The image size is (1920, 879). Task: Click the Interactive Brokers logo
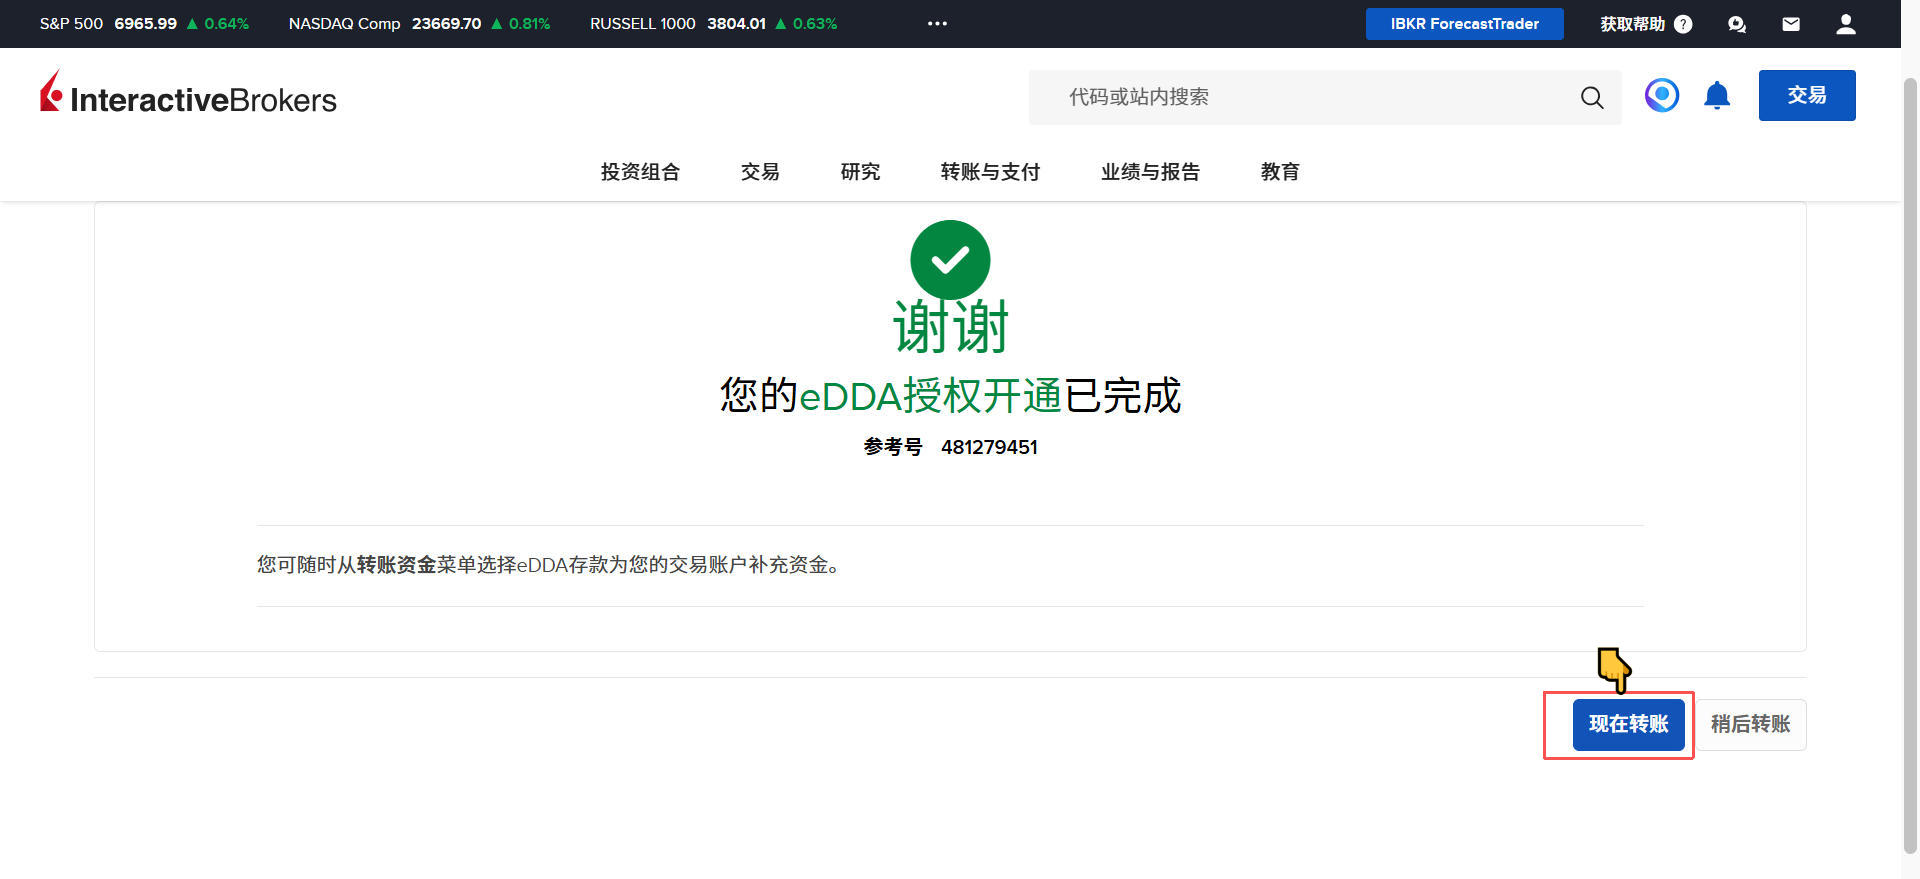pyautogui.click(x=188, y=96)
